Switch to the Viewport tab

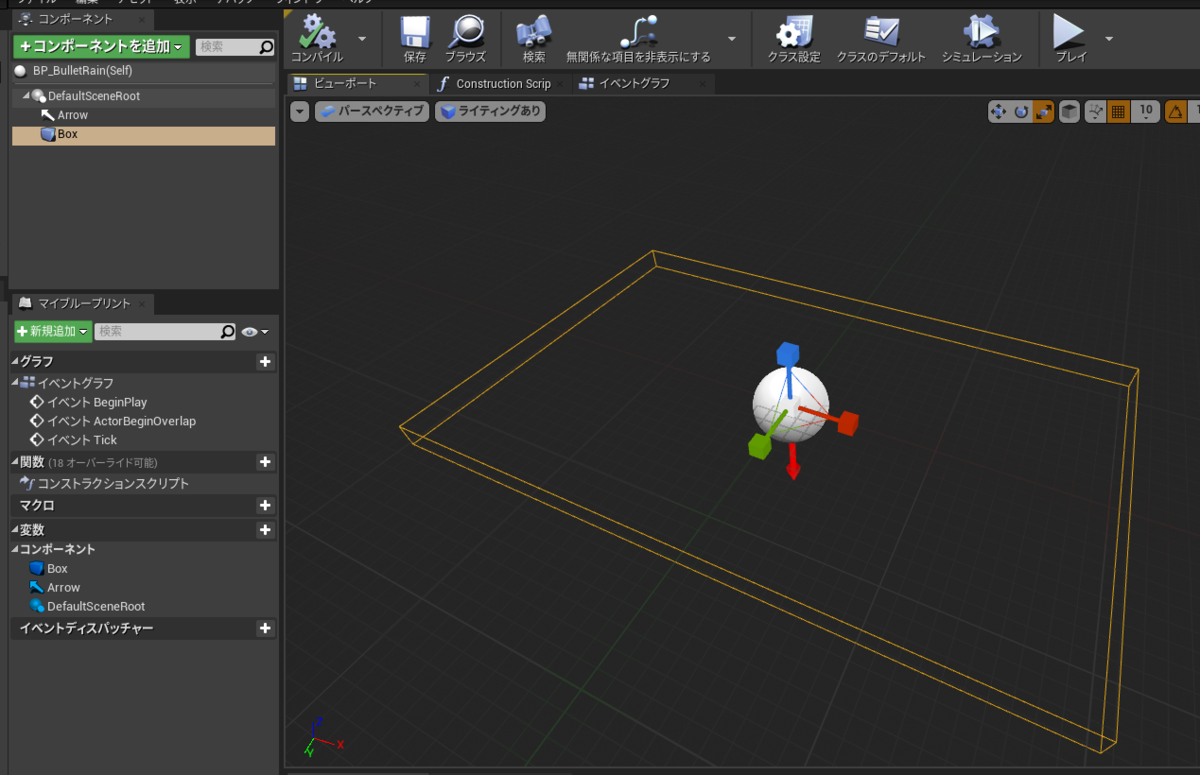(x=356, y=83)
